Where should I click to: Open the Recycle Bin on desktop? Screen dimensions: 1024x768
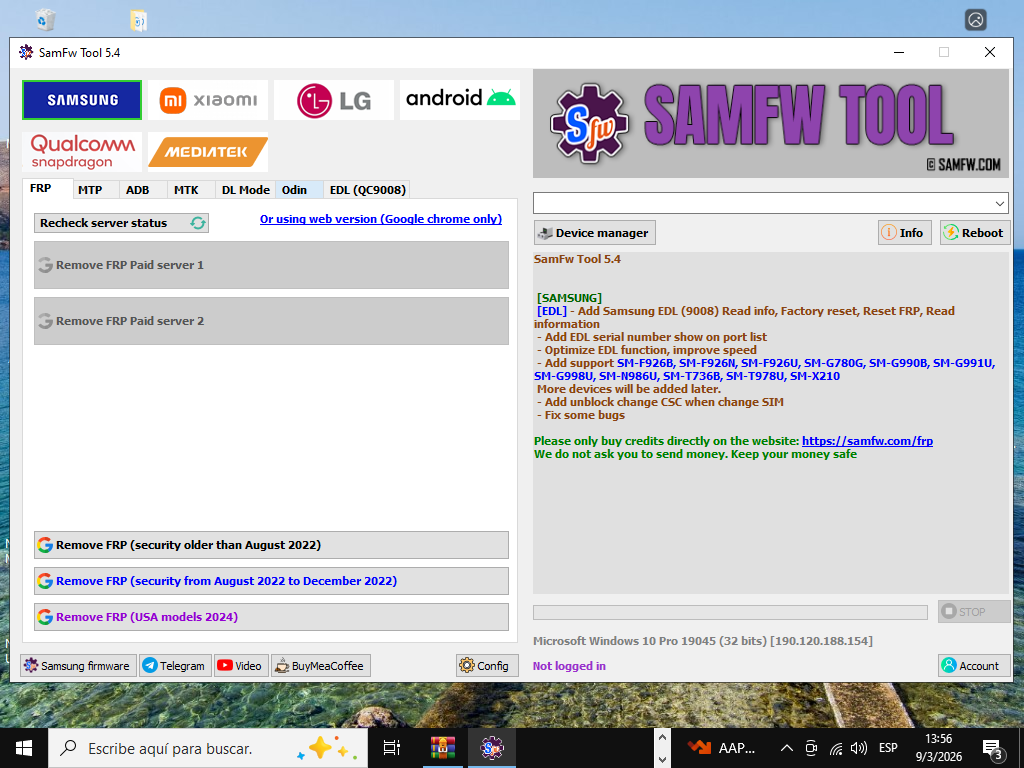coord(45,19)
